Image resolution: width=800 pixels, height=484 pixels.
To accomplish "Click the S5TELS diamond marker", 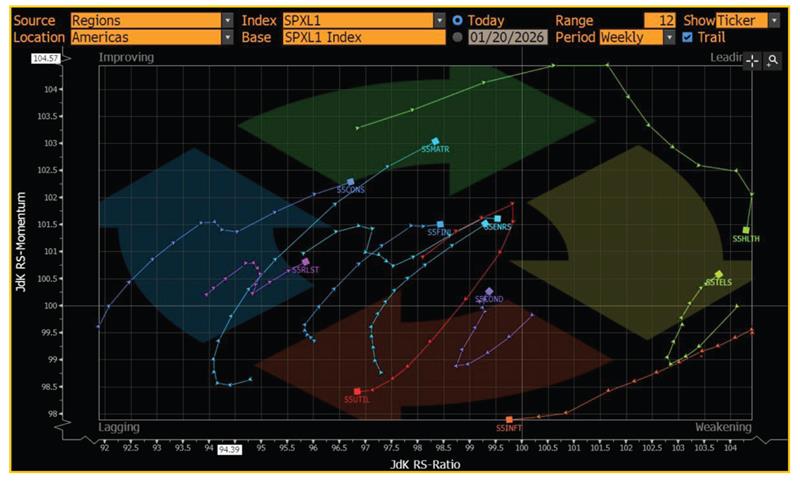I will [x=719, y=274].
